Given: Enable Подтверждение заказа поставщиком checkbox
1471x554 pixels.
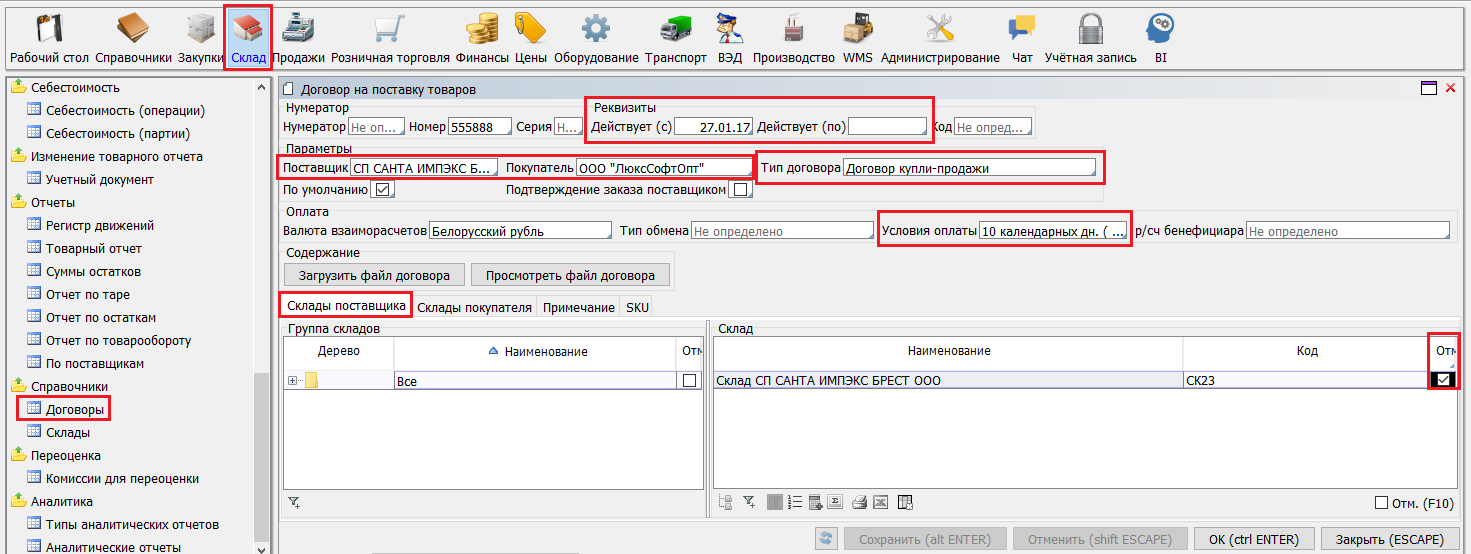Looking at the screenshot, I should (x=740, y=189).
